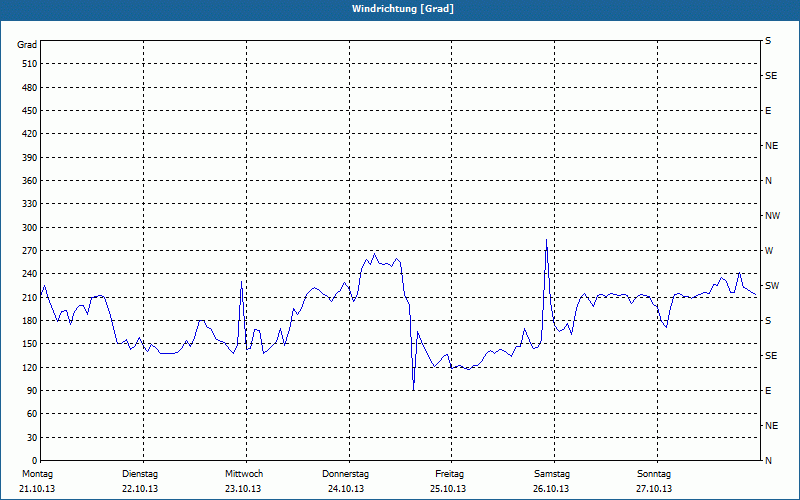Select the 510 value on the y-axis

[x=30, y=64]
